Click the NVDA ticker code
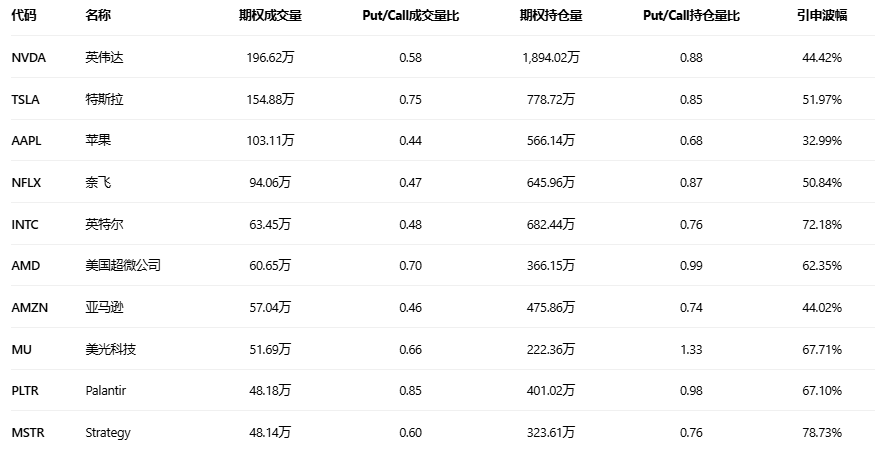 27,58
